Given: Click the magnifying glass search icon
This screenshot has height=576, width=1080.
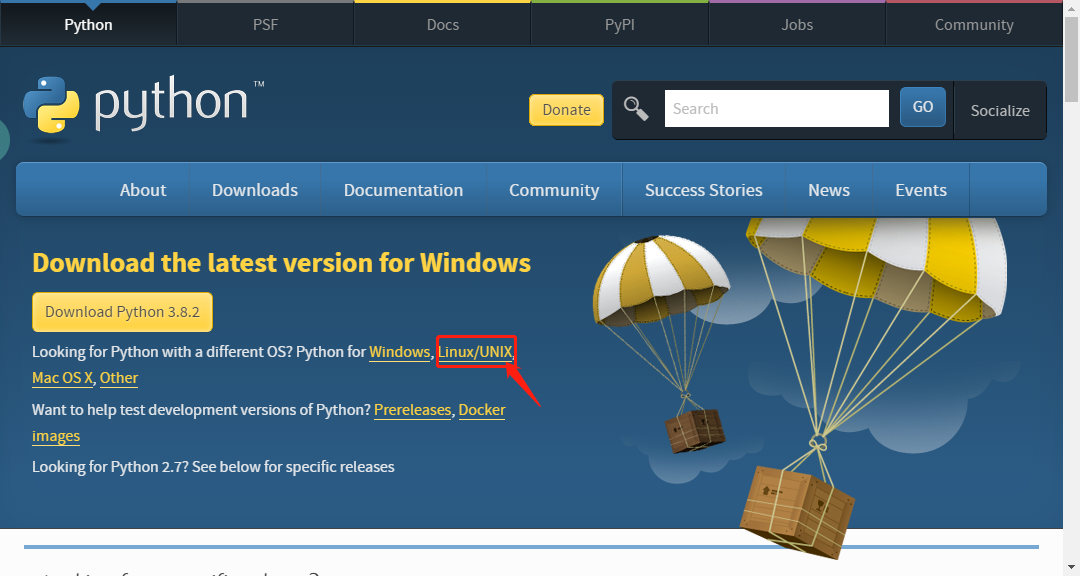Looking at the screenshot, I should (636, 109).
